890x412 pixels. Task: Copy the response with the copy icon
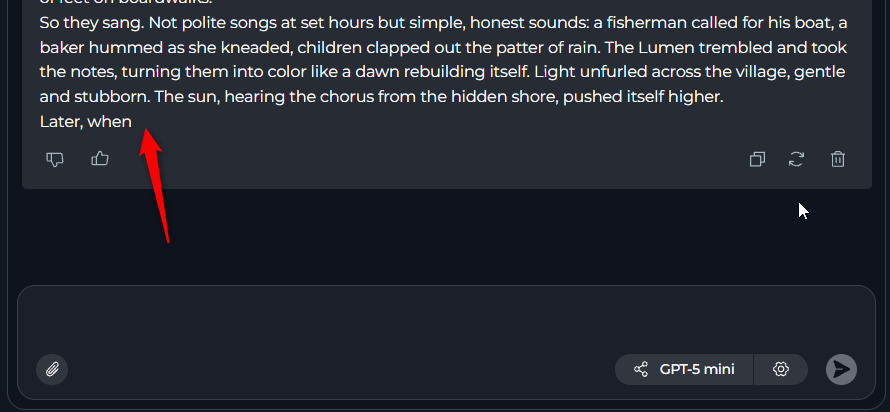[758, 158]
